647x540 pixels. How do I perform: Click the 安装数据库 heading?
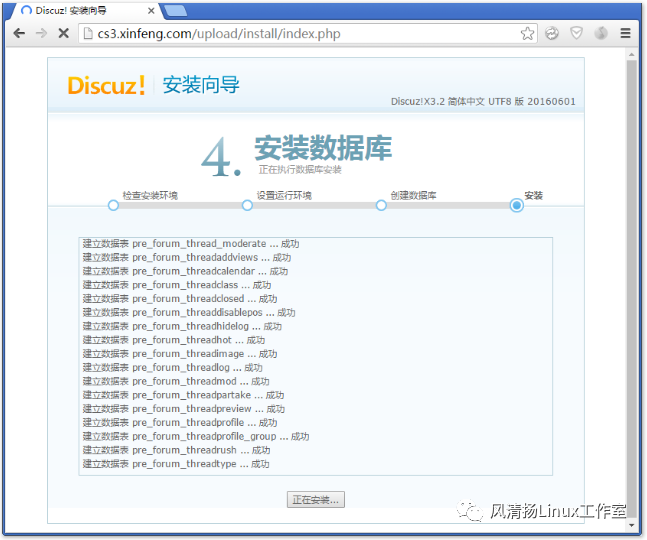(323, 148)
